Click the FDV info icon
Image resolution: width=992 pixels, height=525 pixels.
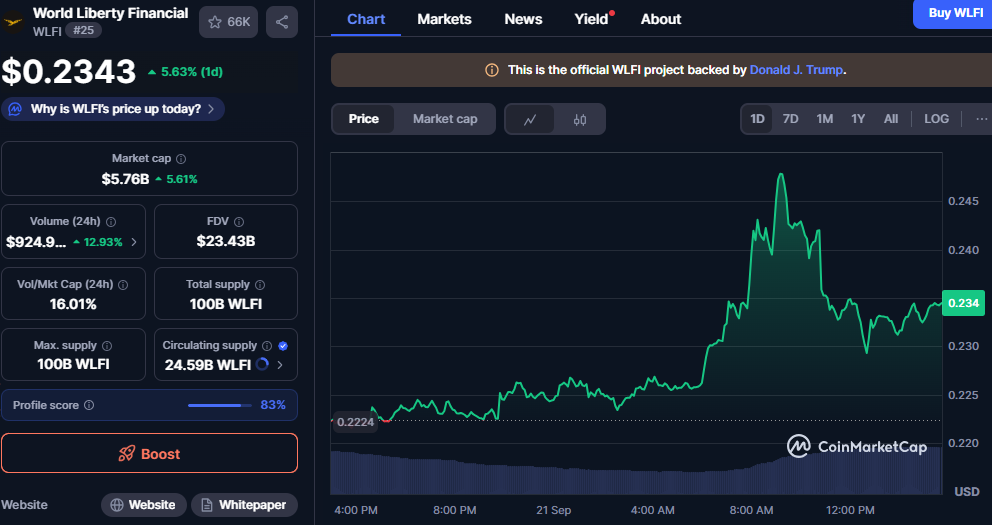pos(239,222)
